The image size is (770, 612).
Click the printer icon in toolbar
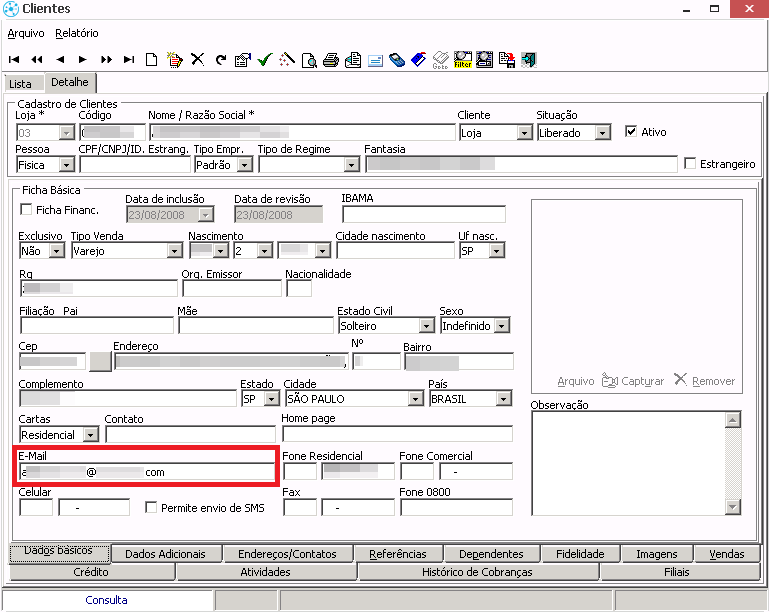click(331, 60)
